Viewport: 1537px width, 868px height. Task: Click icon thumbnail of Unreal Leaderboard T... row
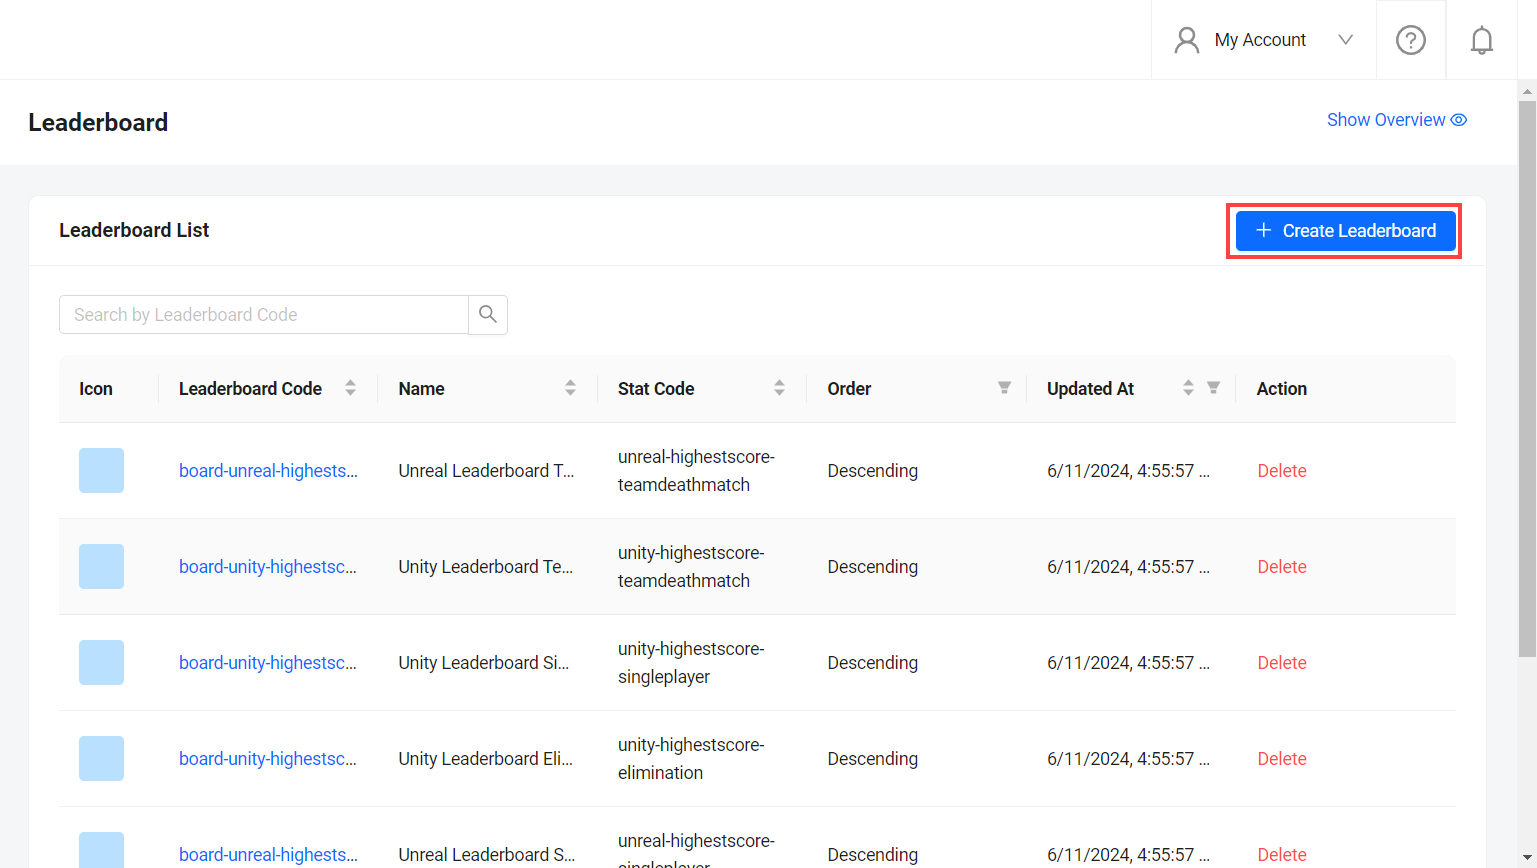tap(101, 470)
